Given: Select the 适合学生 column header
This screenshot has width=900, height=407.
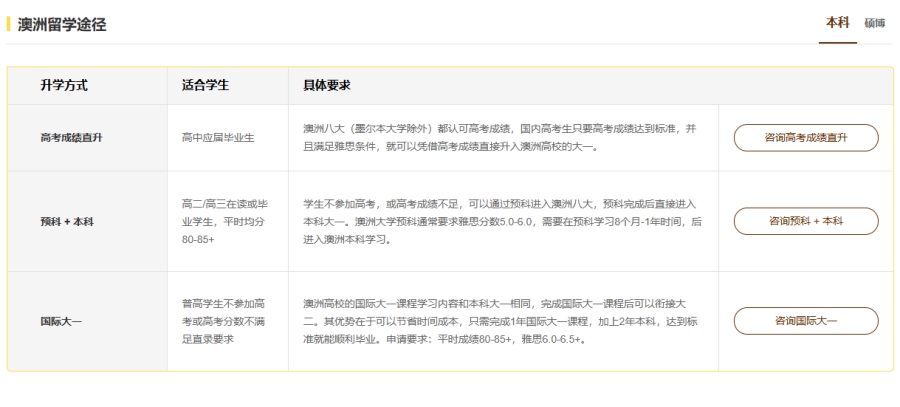Looking at the screenshot, I should [205, 86].
